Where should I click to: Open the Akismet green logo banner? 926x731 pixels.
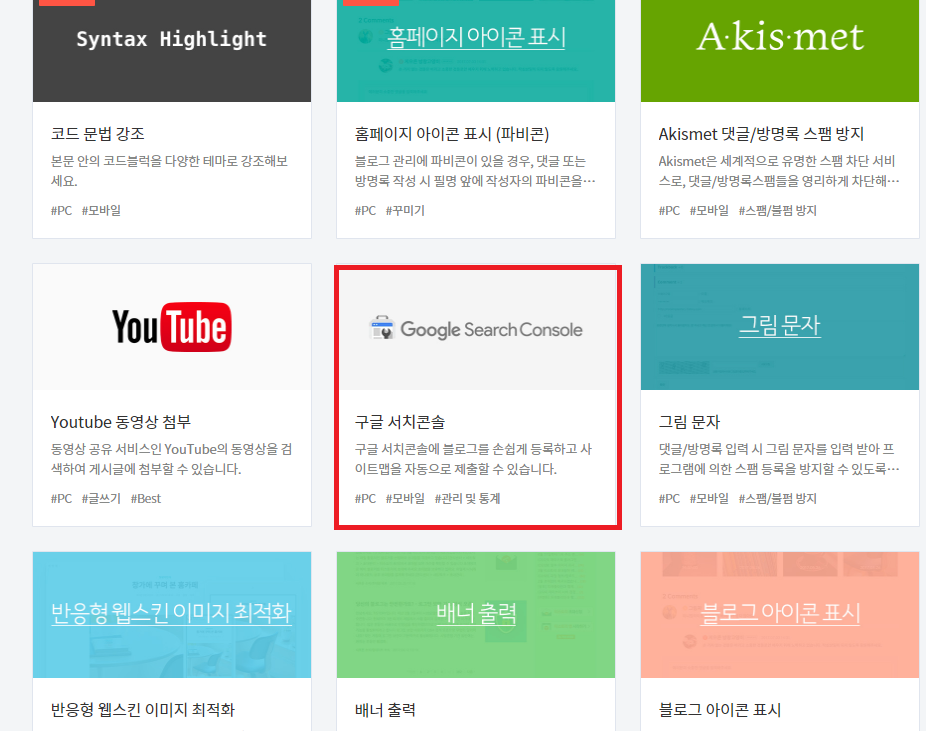[x=780, y=51]
